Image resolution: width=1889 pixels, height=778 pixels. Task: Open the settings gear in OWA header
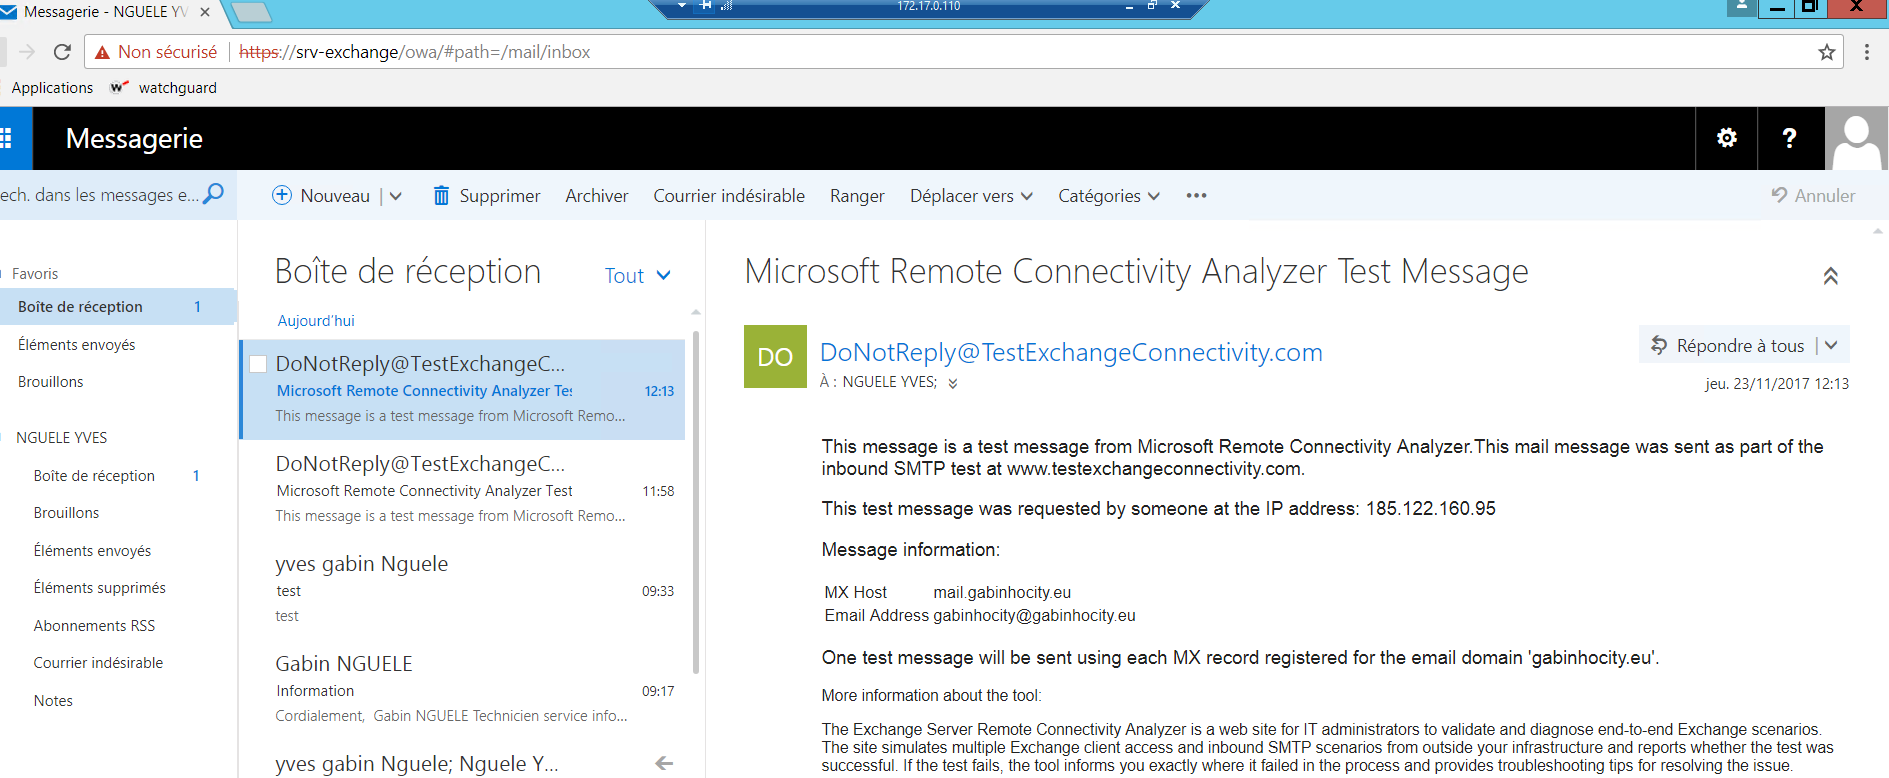(x=1727, y=138)
